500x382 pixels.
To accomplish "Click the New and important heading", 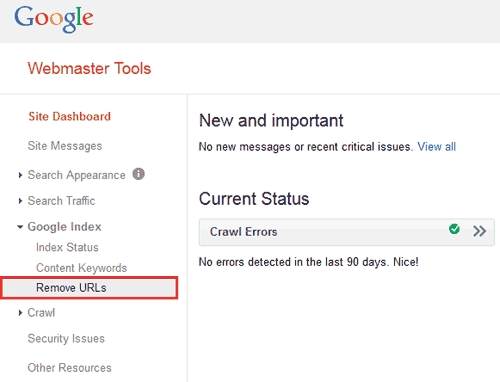I will click(271, 121).
